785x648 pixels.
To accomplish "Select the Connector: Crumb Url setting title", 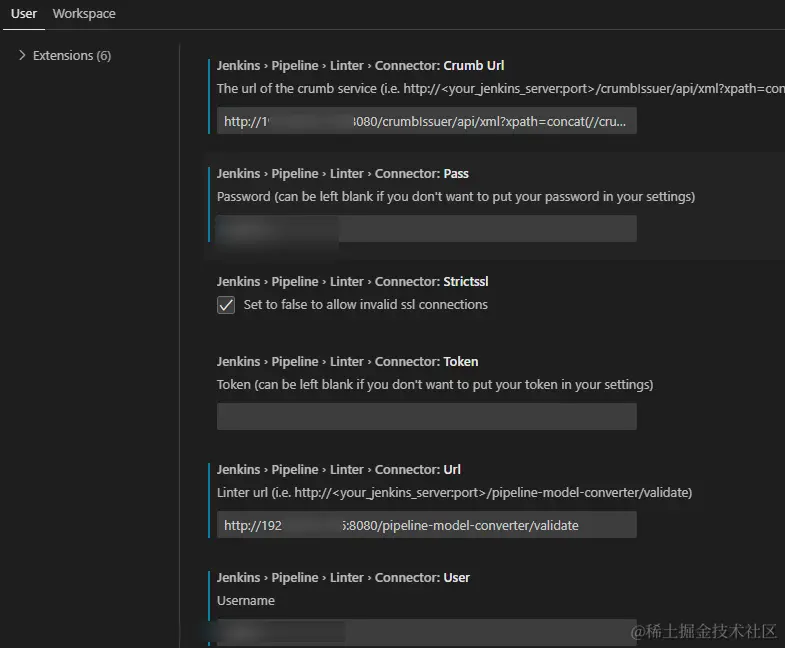I will point(360,66).
